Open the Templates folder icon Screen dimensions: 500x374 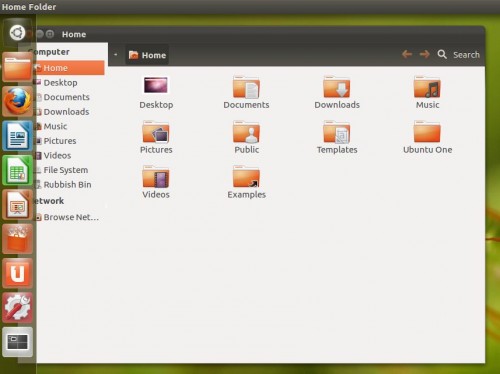[337, 132]
